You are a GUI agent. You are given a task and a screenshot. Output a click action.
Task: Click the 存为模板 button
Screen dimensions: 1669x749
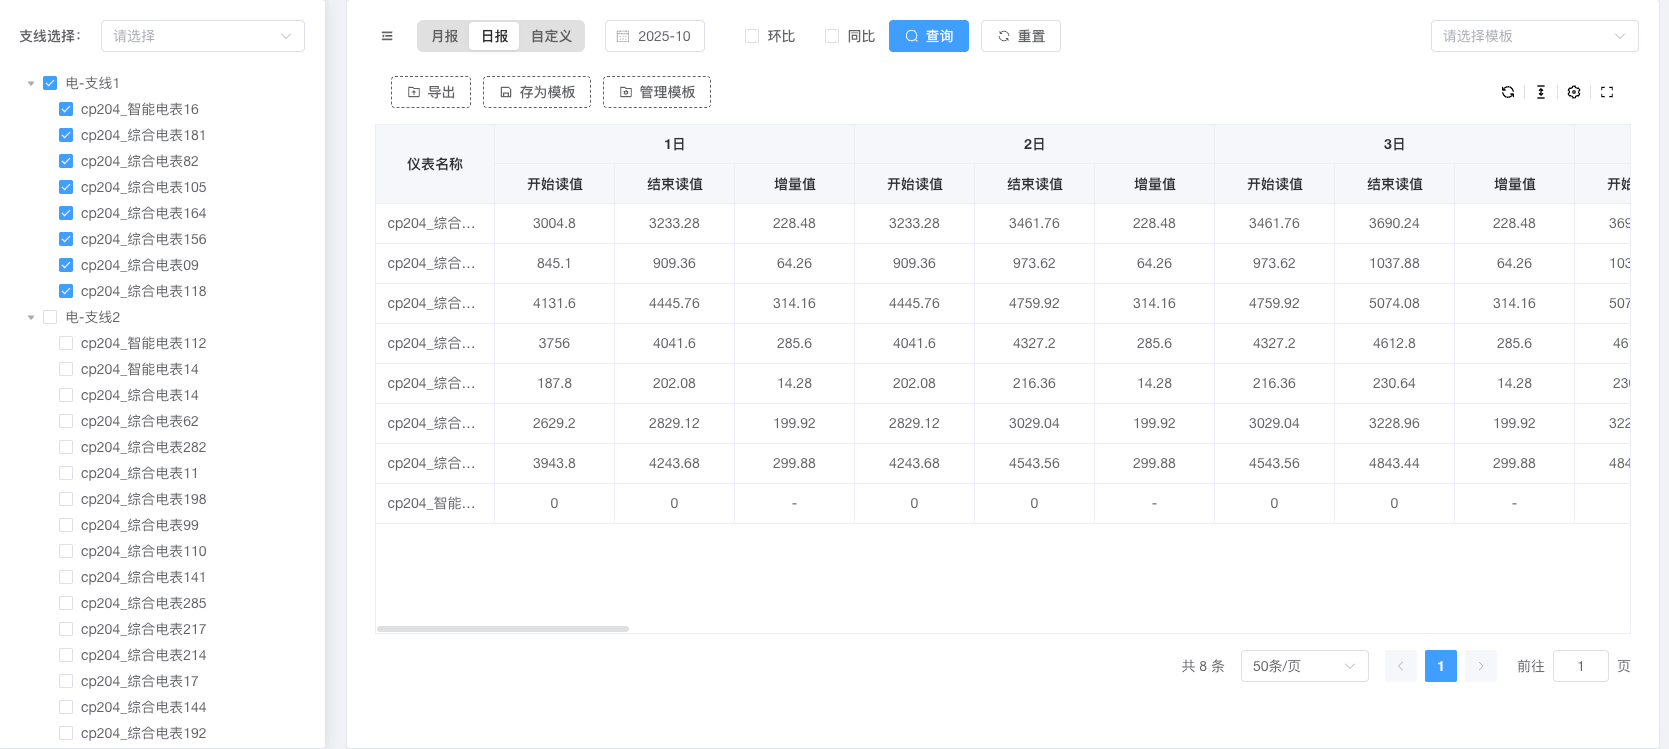tap(537, 92)
